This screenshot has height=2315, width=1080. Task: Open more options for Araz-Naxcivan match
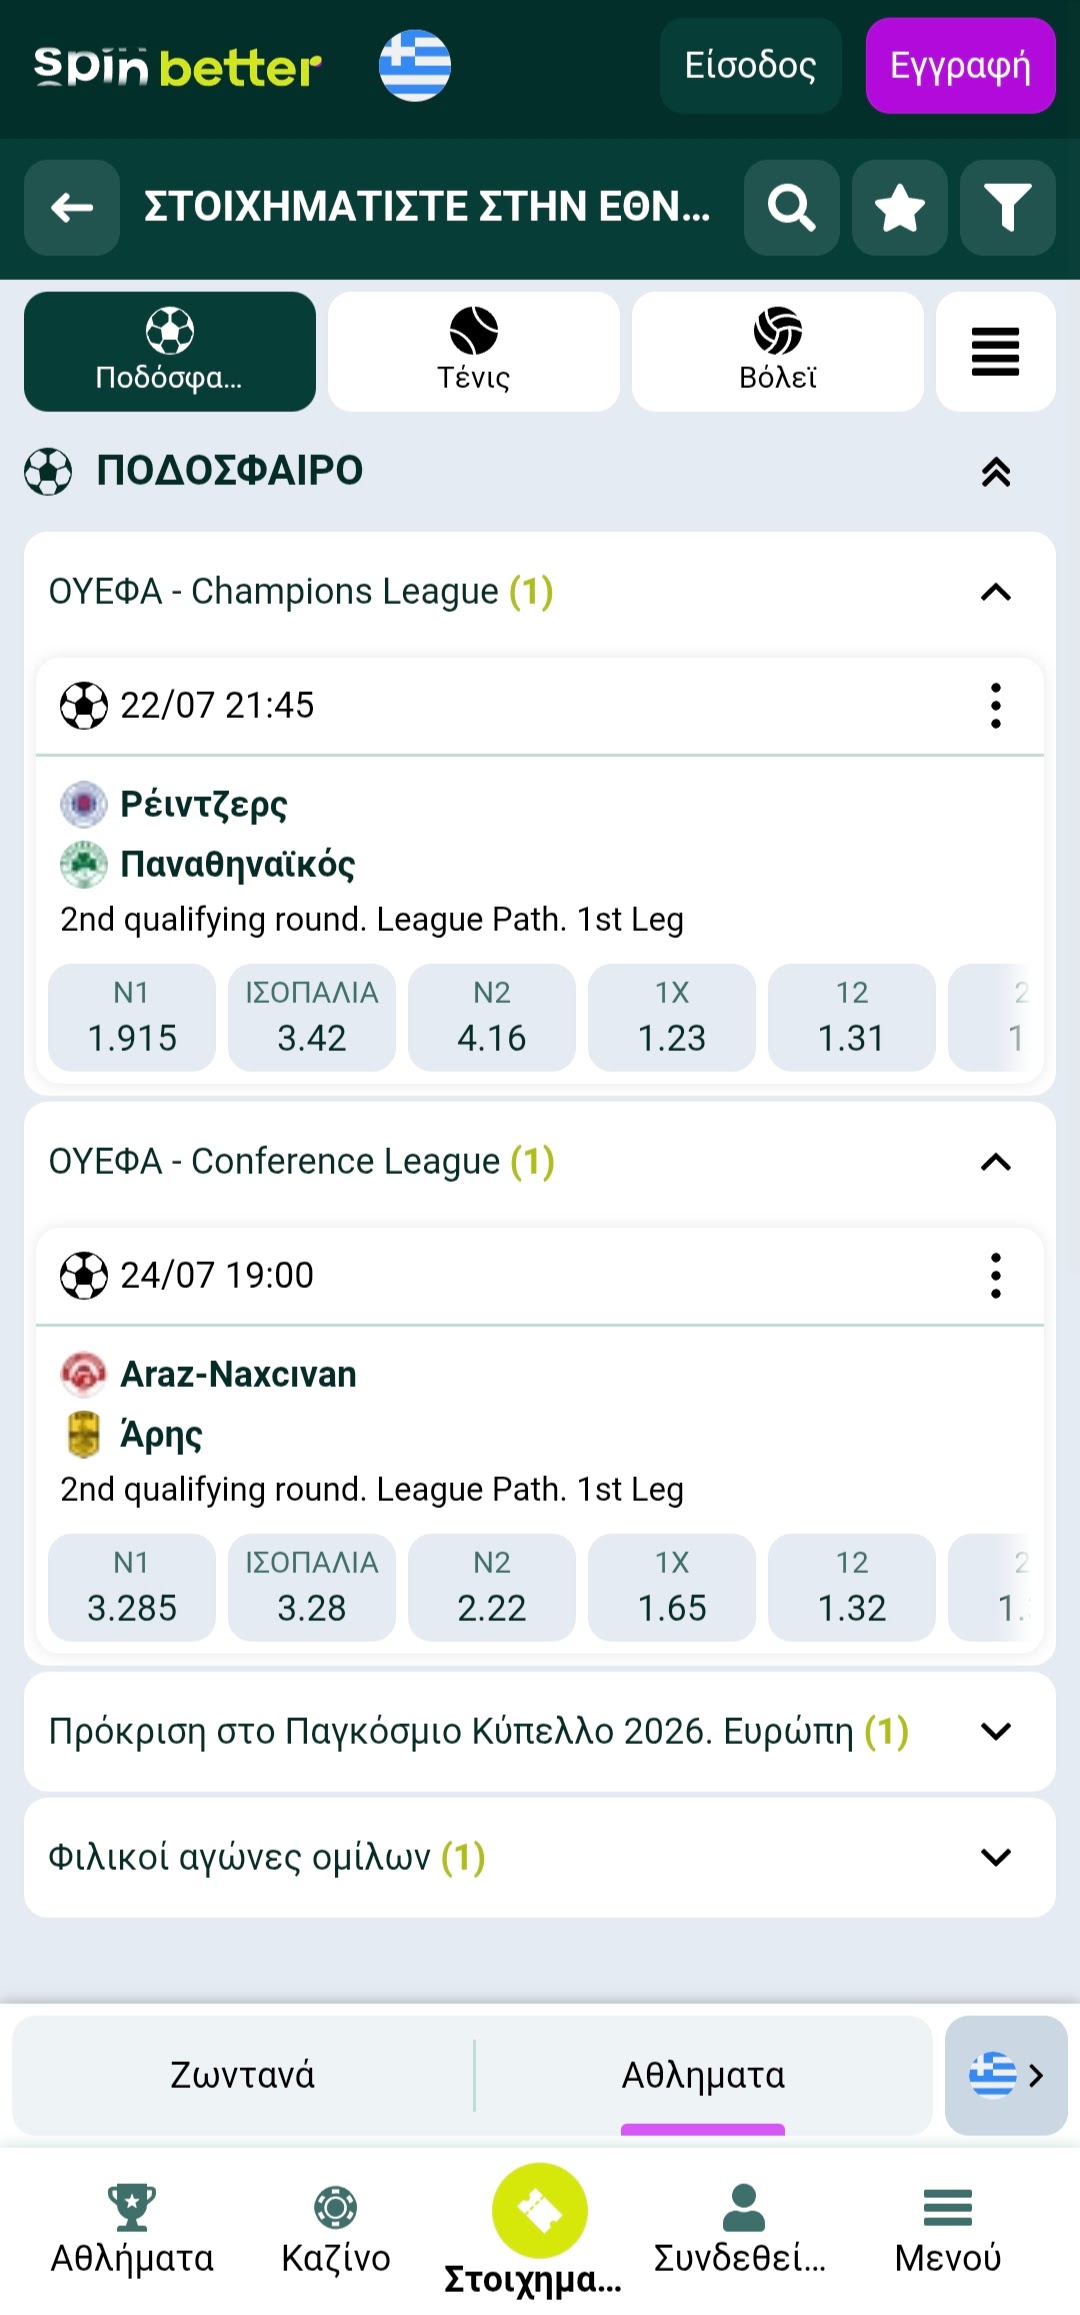point(995,1276)
